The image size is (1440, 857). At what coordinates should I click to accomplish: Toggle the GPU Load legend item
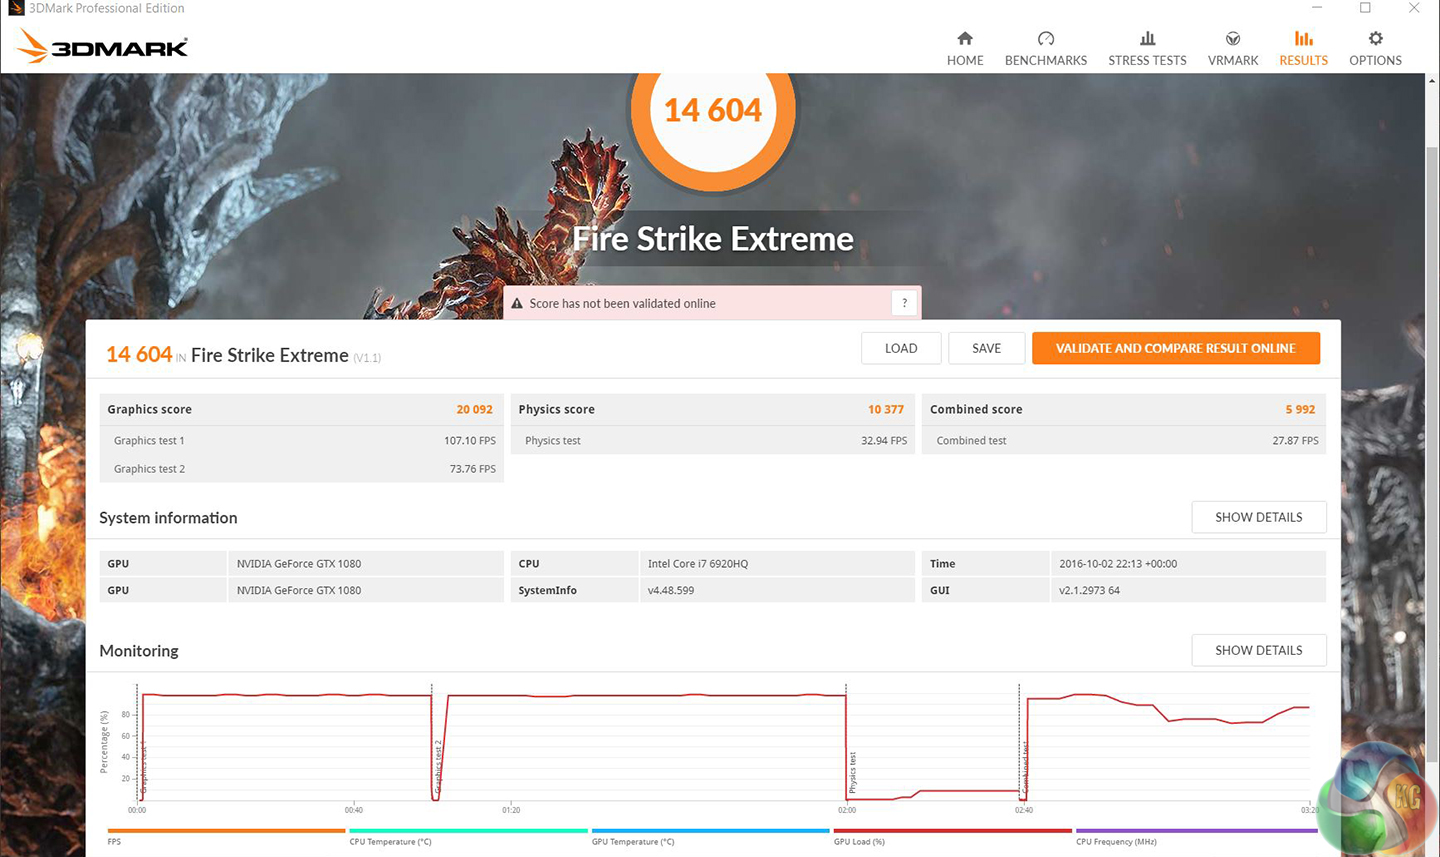(x=952, y=836)
